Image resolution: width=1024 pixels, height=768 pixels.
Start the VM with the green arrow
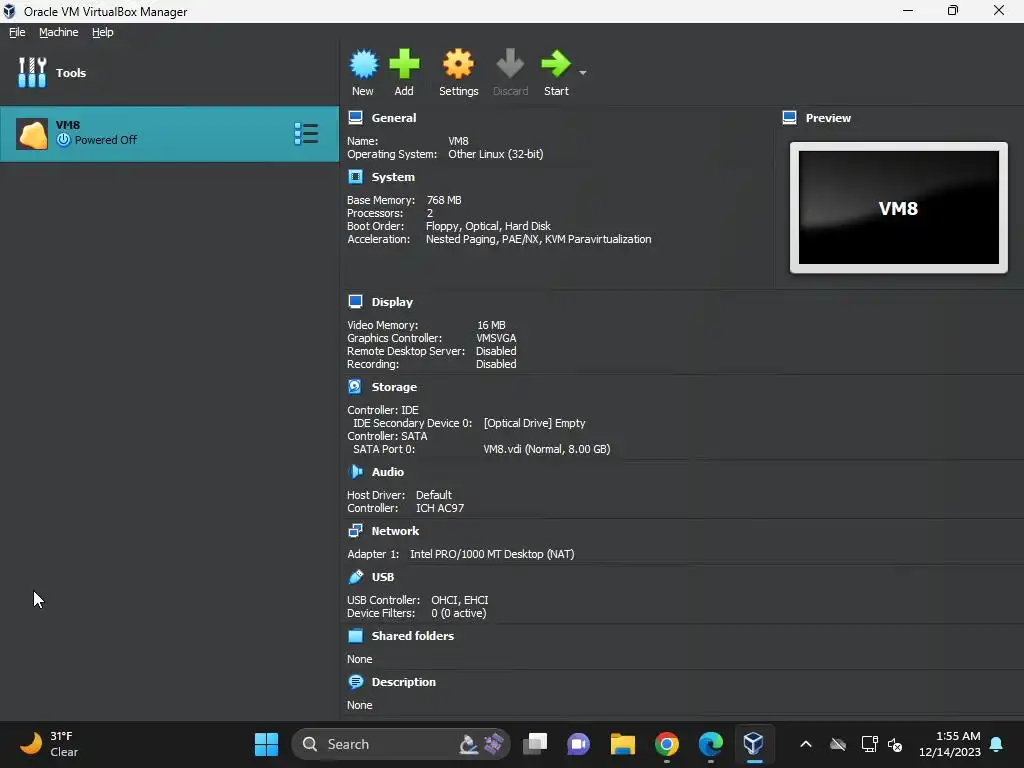(x=556, y=64)
